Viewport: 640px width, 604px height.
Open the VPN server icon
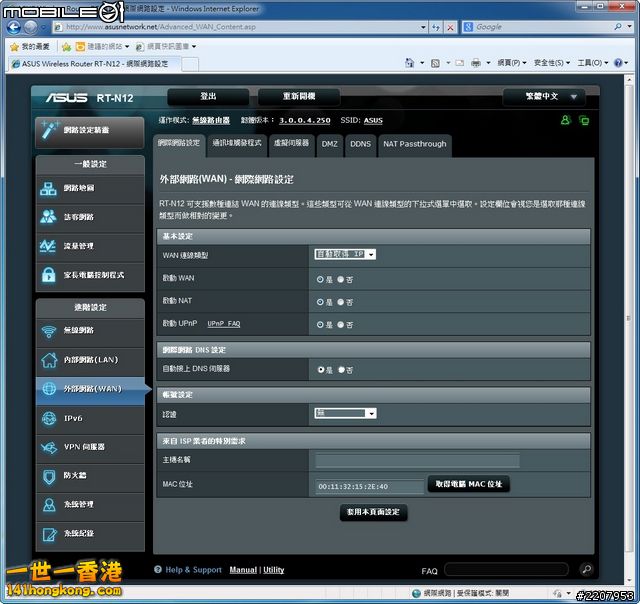click(x=48, y=447)
